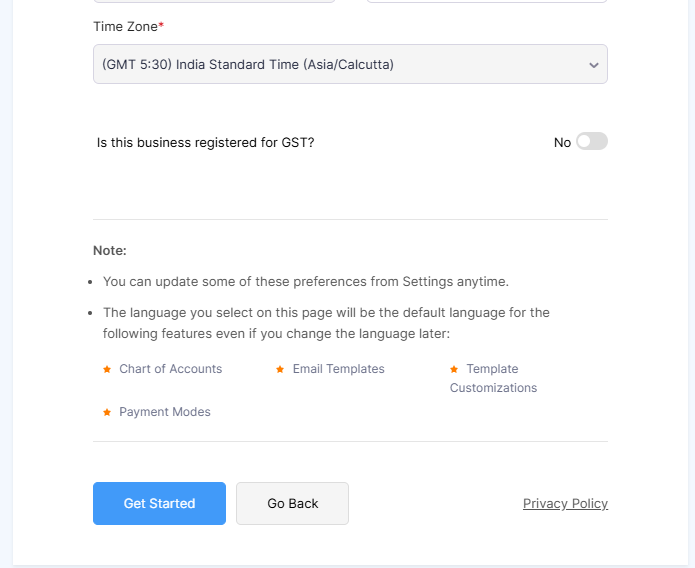
Task: Select the Email Templates text
Action: tap(338, 369)
